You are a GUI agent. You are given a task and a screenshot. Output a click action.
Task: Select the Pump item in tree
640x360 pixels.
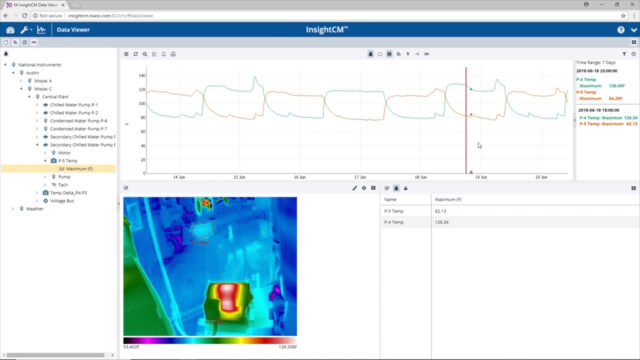click(64, 177)
